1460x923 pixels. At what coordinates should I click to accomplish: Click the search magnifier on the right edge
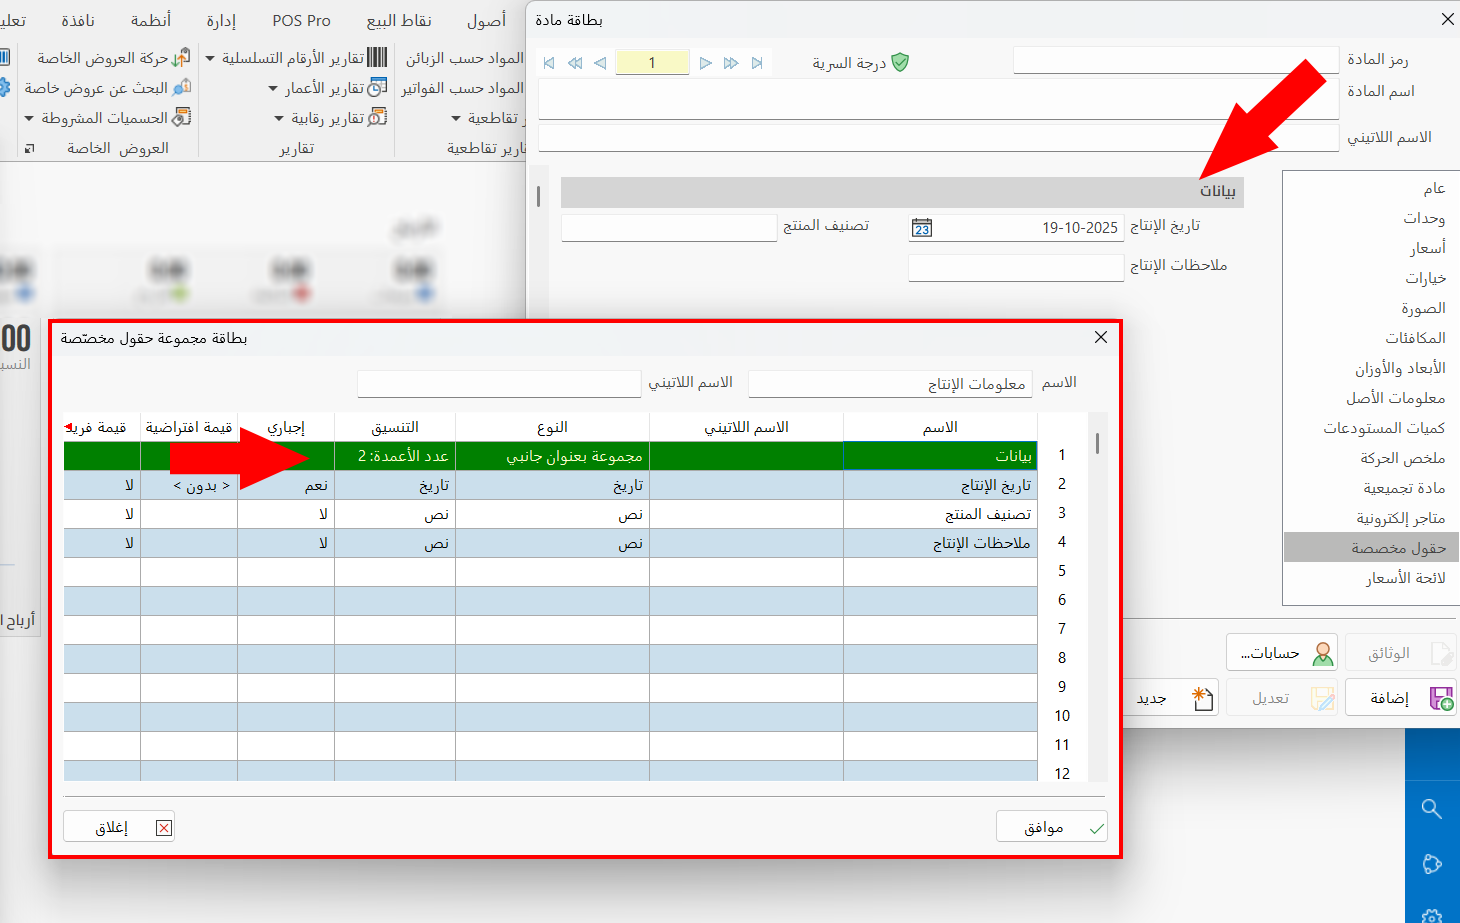[1432, 809]
